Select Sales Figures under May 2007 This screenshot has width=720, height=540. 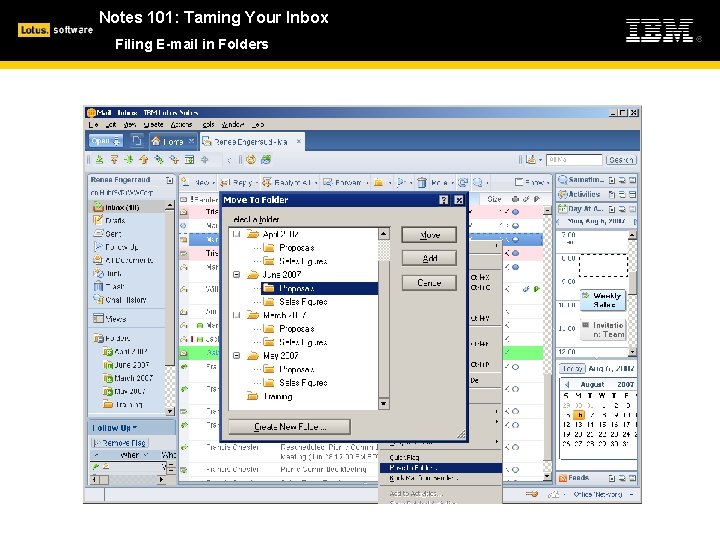(303, 382)
